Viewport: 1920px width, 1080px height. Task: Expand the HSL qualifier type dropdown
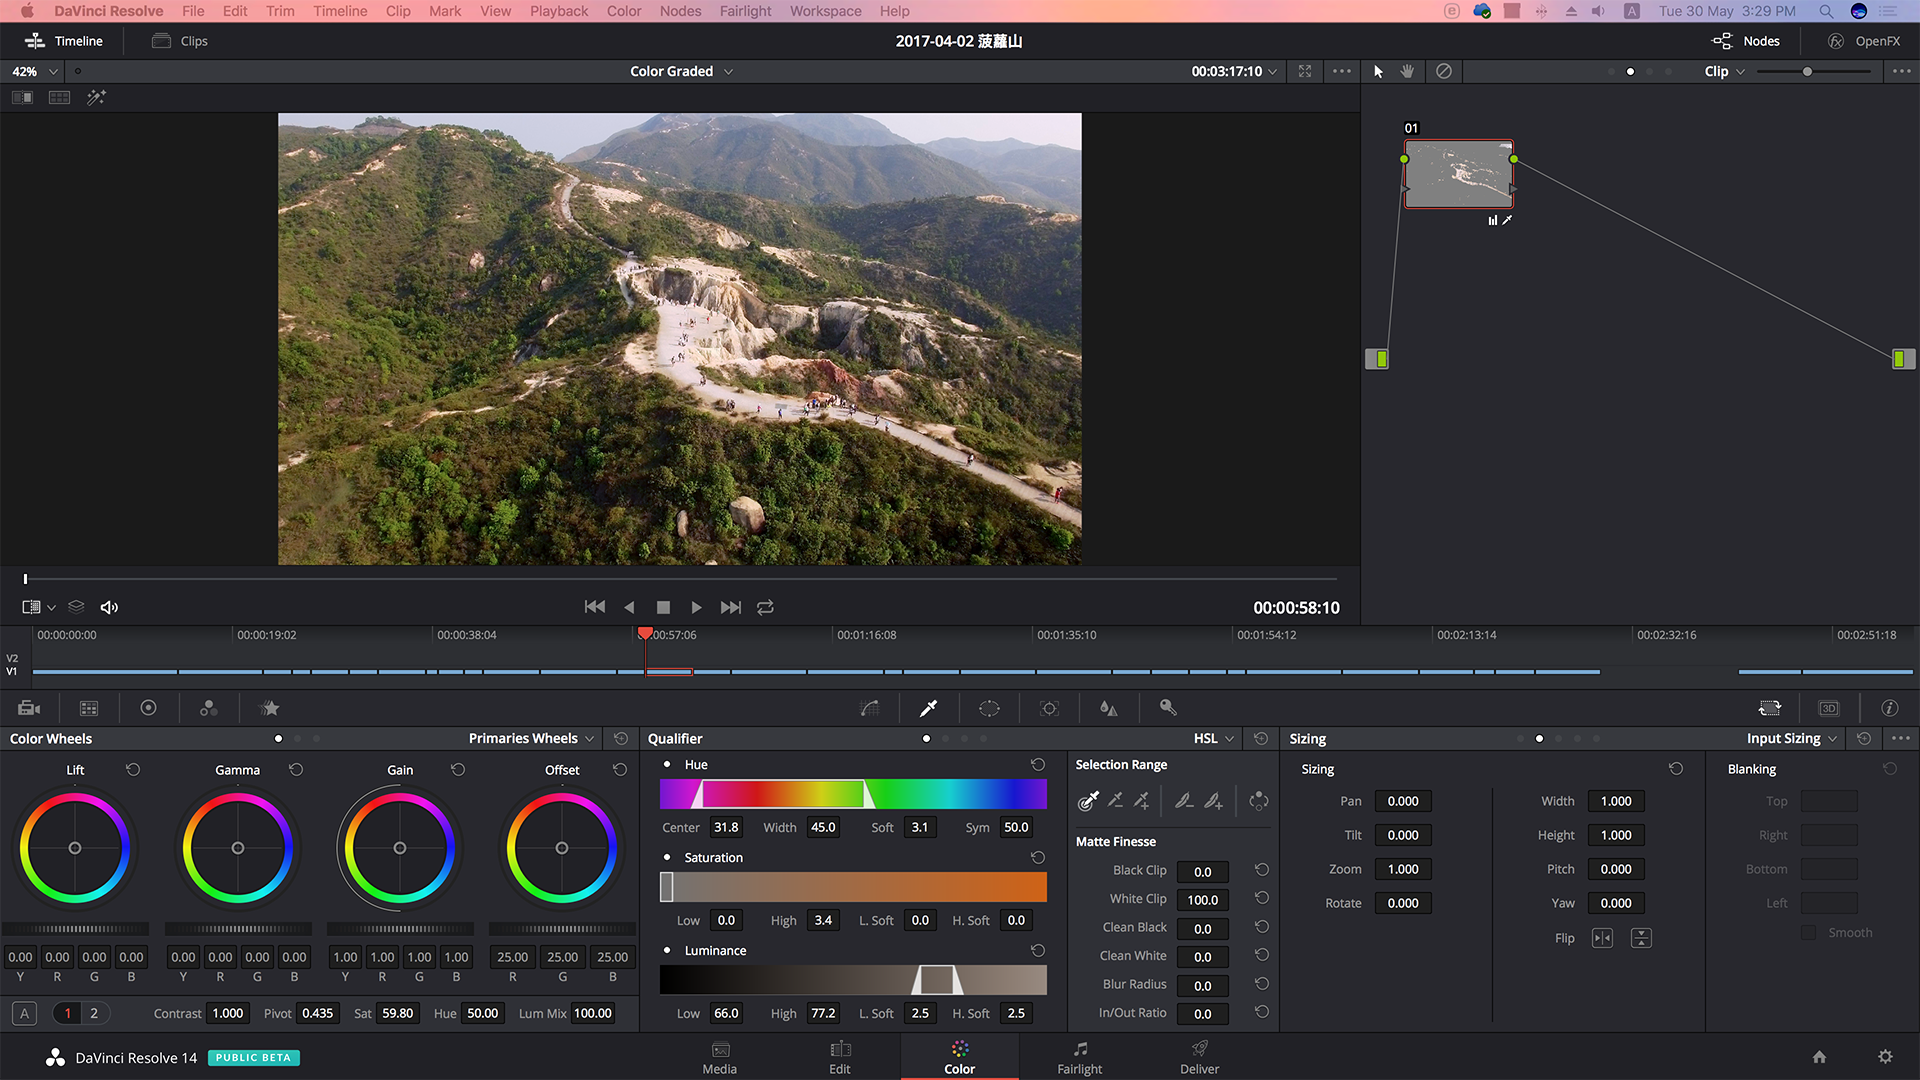point(1213,738)
